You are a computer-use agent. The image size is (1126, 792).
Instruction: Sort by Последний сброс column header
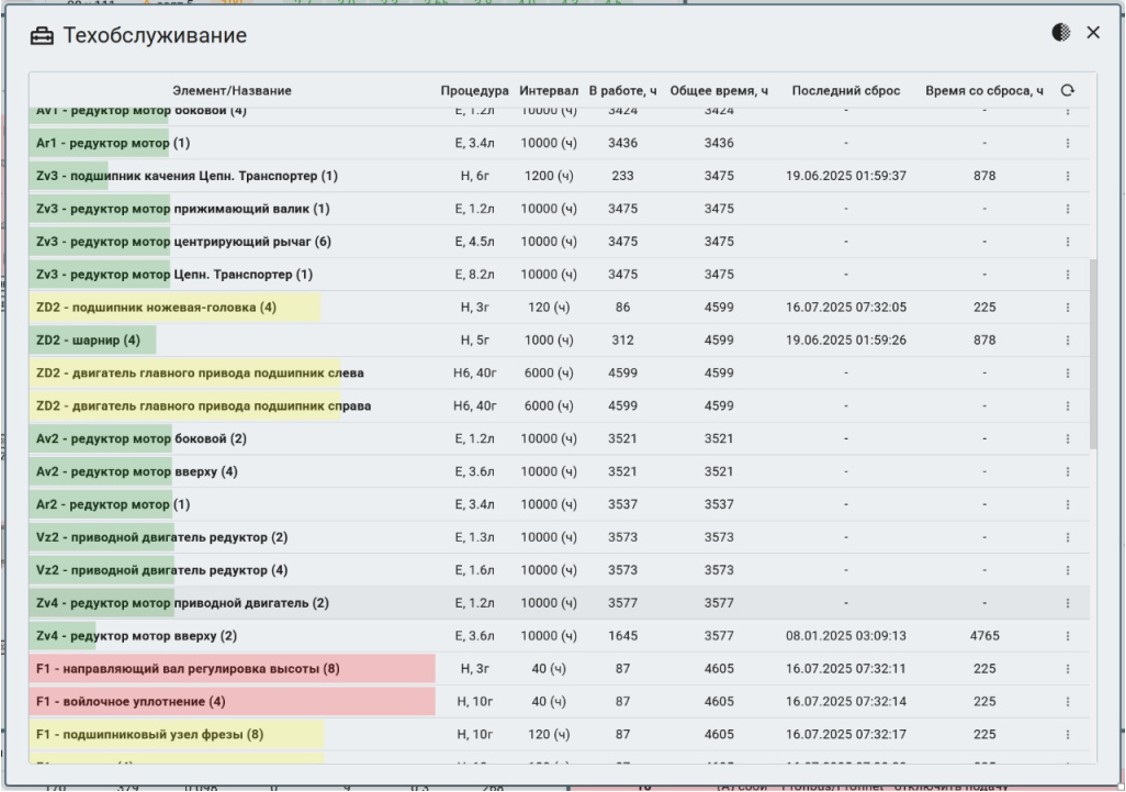(x=845, y=91)
